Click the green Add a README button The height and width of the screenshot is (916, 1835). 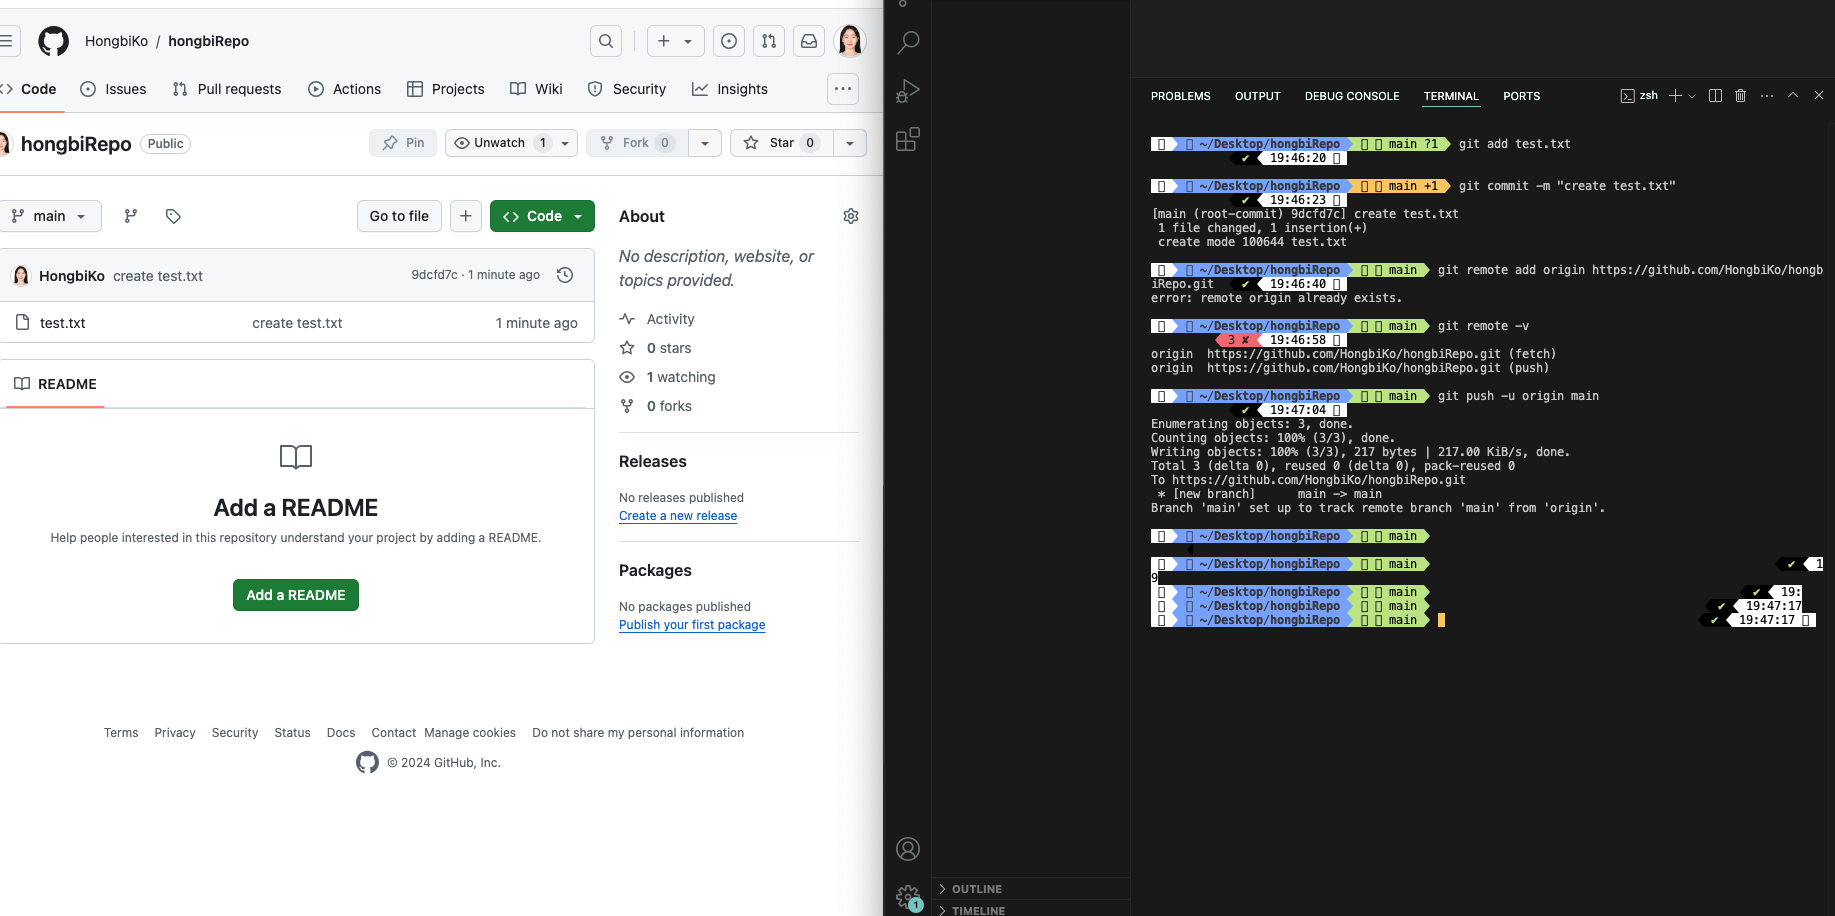coord(296,595)
